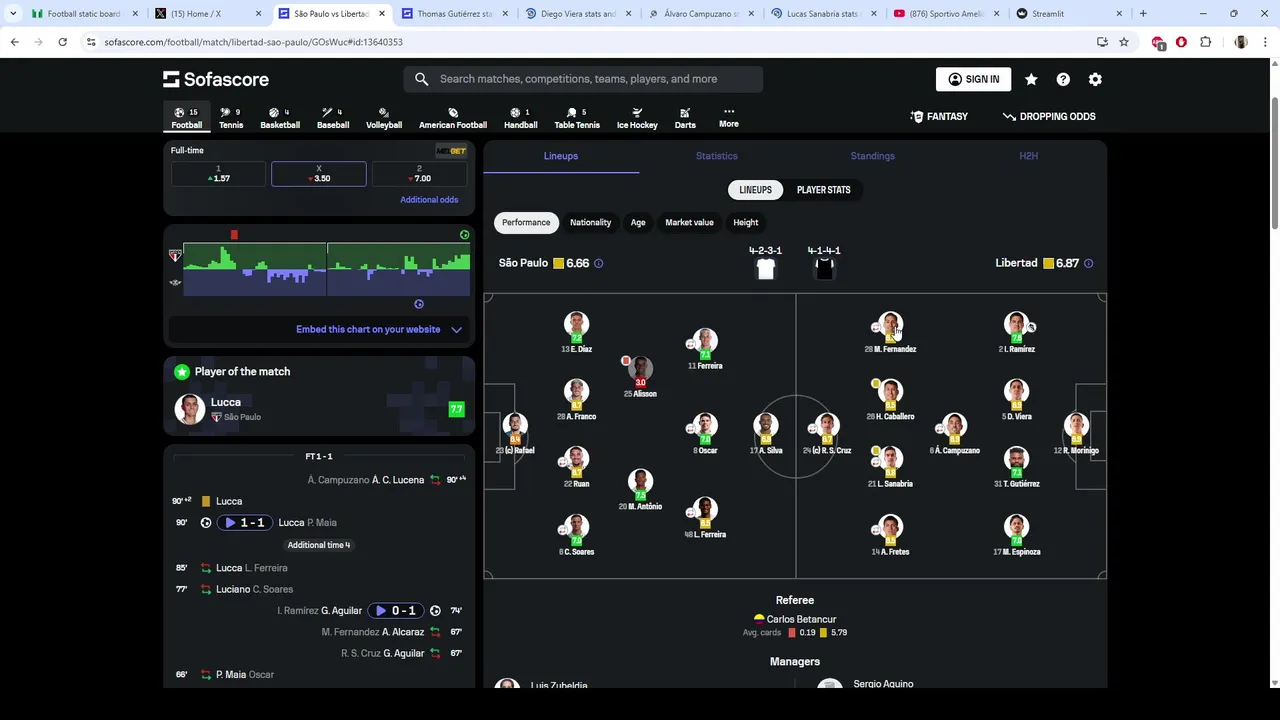Open the Lineups tab

pos(561,156)
